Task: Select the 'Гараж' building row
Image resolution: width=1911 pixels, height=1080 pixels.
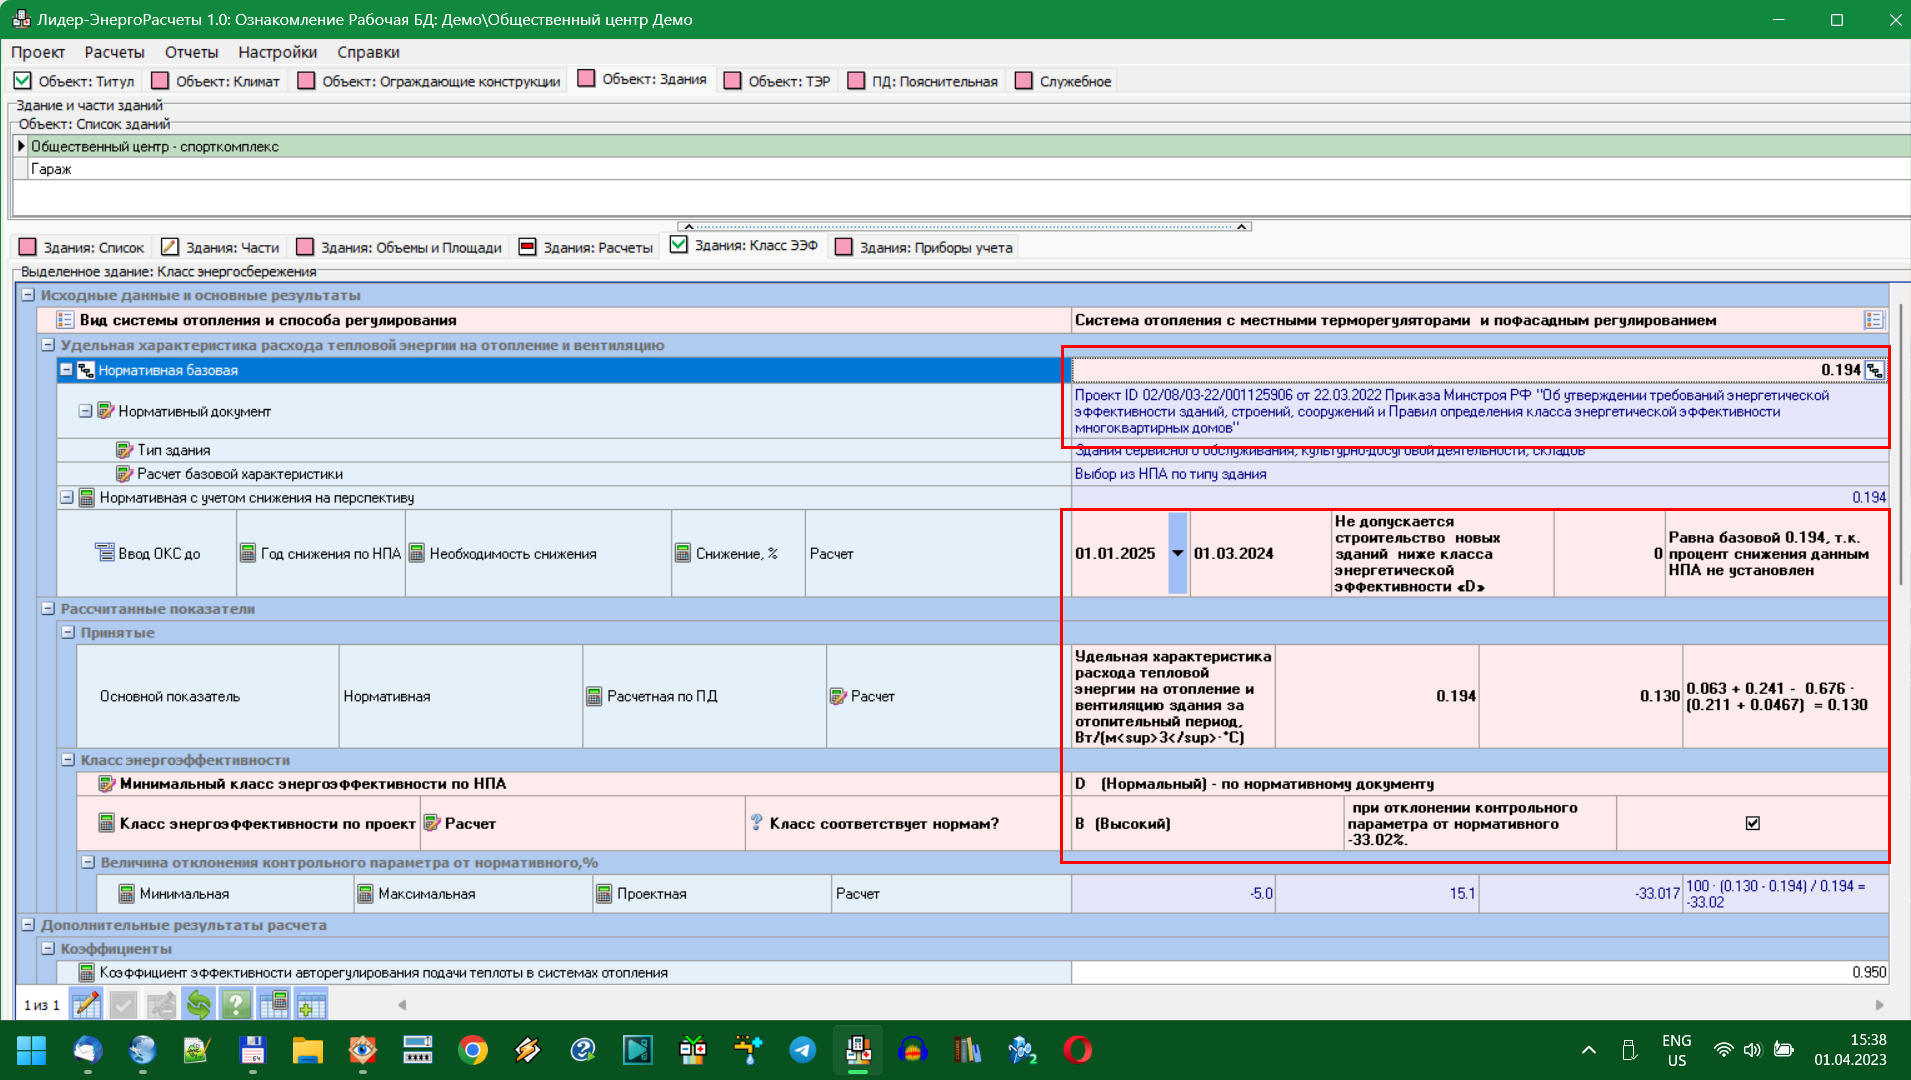Action: (x=51, y=169)
